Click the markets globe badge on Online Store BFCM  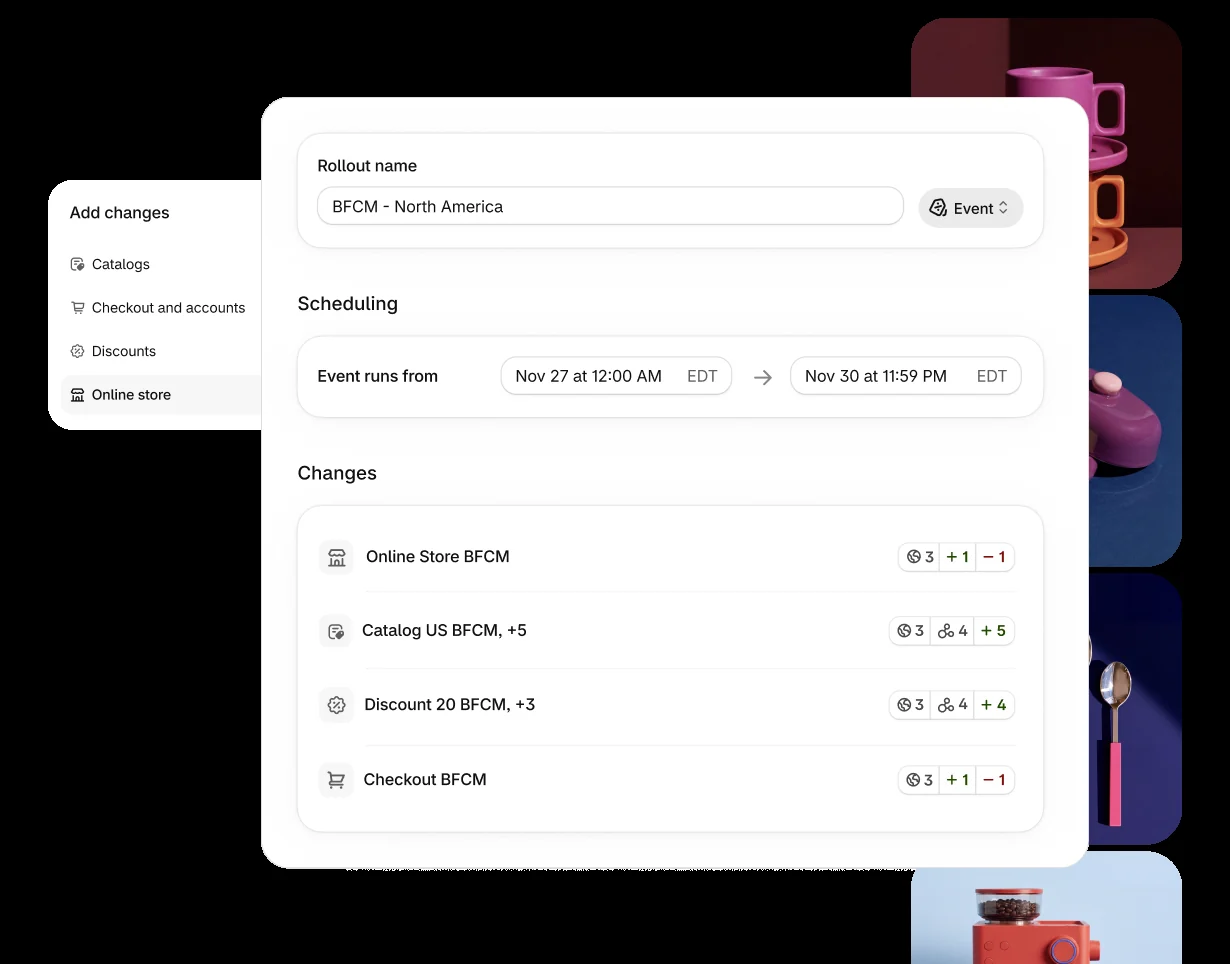[x=919, y=557]
